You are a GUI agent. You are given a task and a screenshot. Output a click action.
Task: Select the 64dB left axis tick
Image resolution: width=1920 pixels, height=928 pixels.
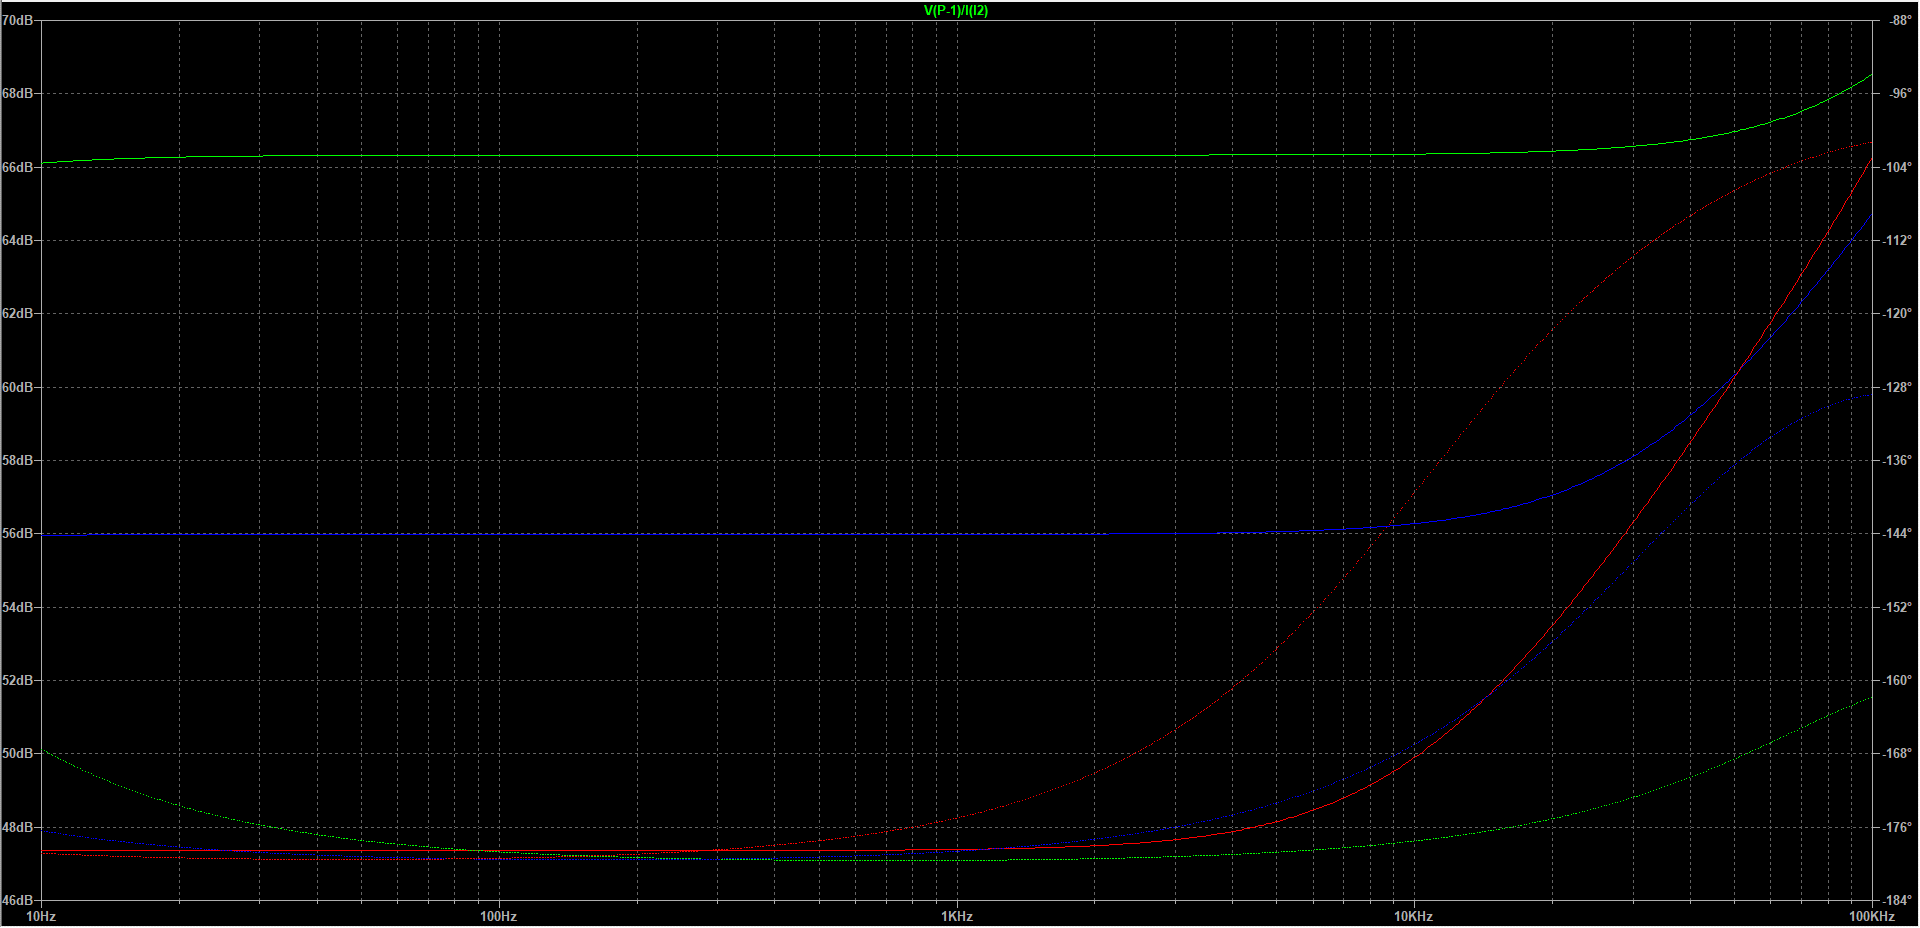click(17, 240)
